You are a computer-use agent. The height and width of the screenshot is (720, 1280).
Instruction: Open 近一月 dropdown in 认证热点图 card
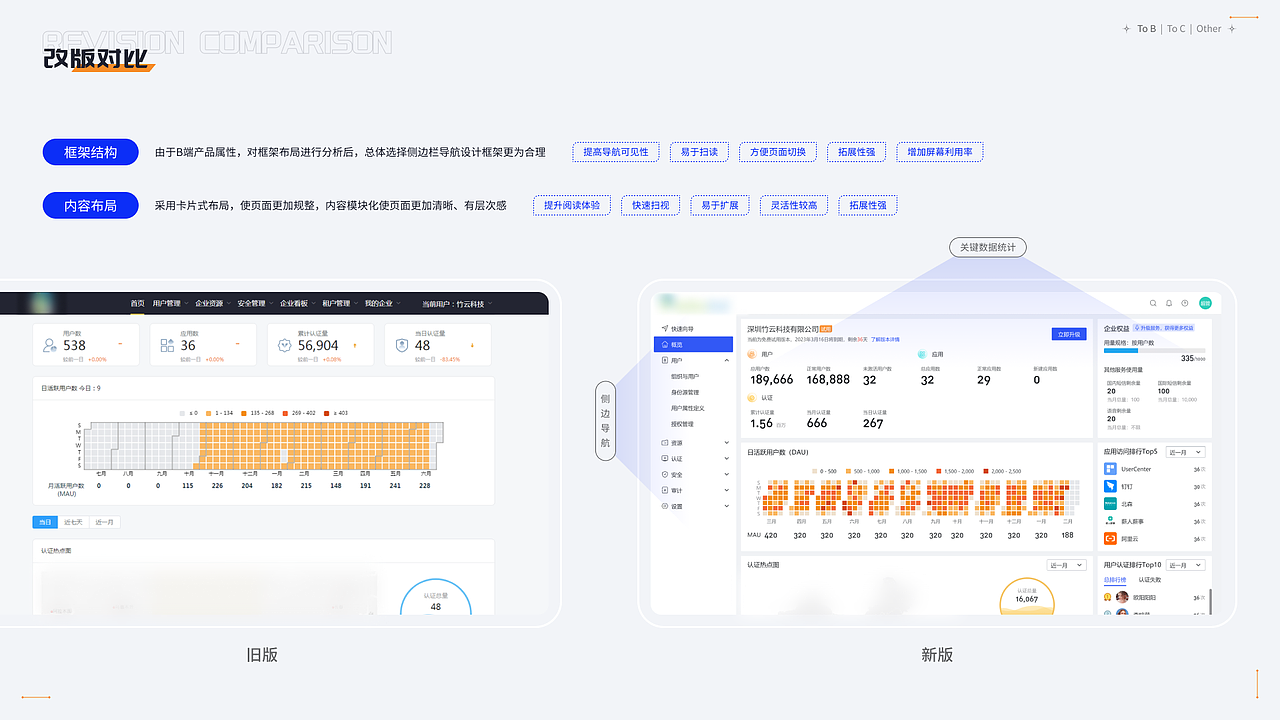[x=1066, y=565]
